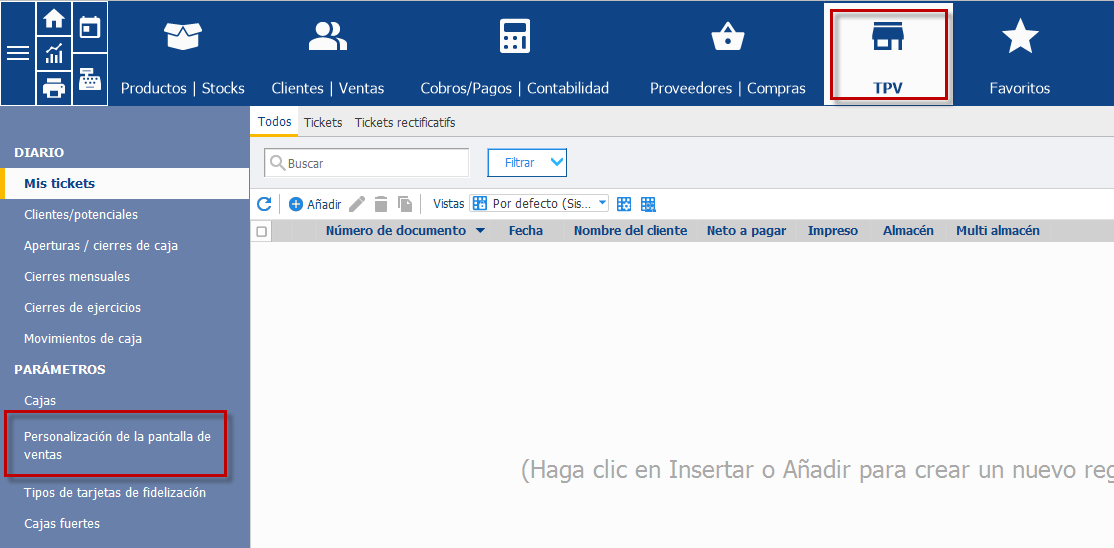This screenshot has height=548, width=1114.
Task: Tick the select-all checkbox in the header
Action: coord(261,232)
